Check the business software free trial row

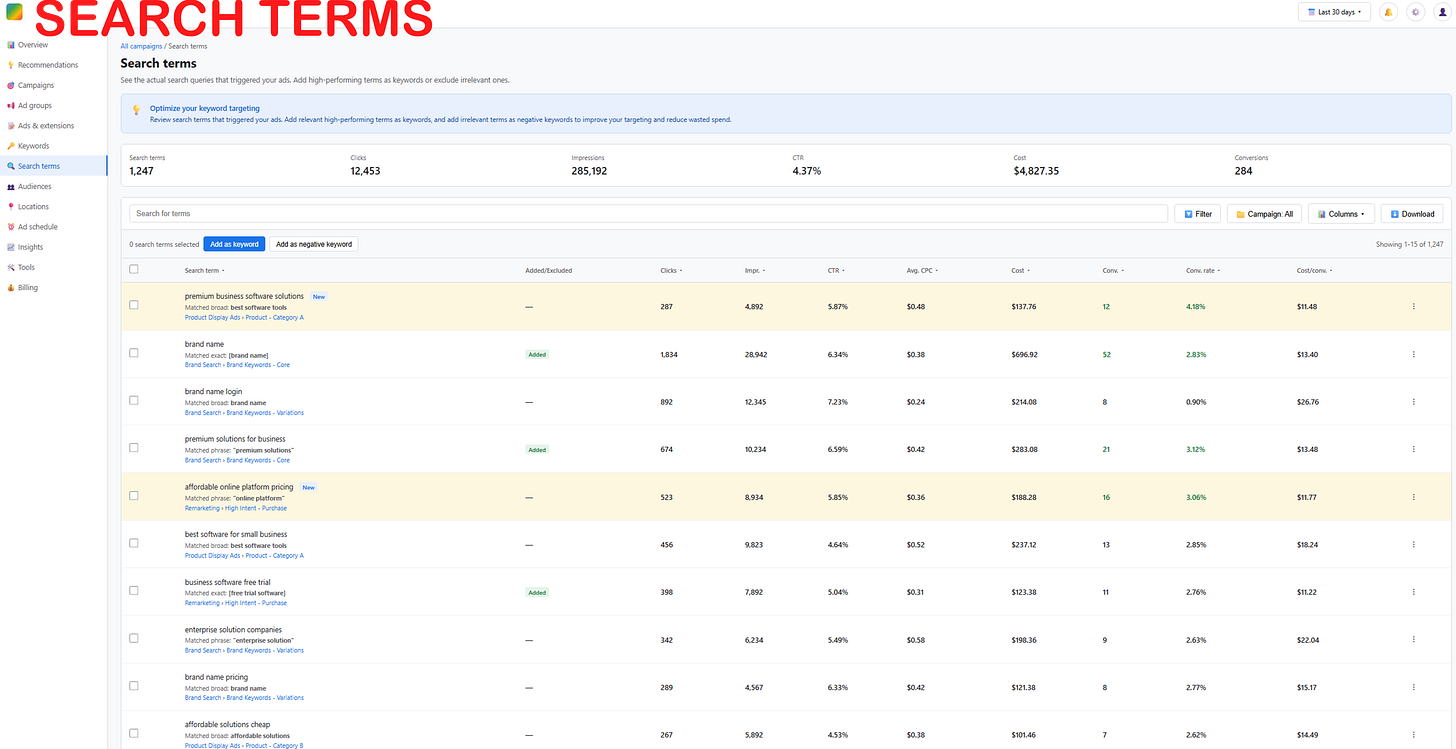(x=134, y=590)
